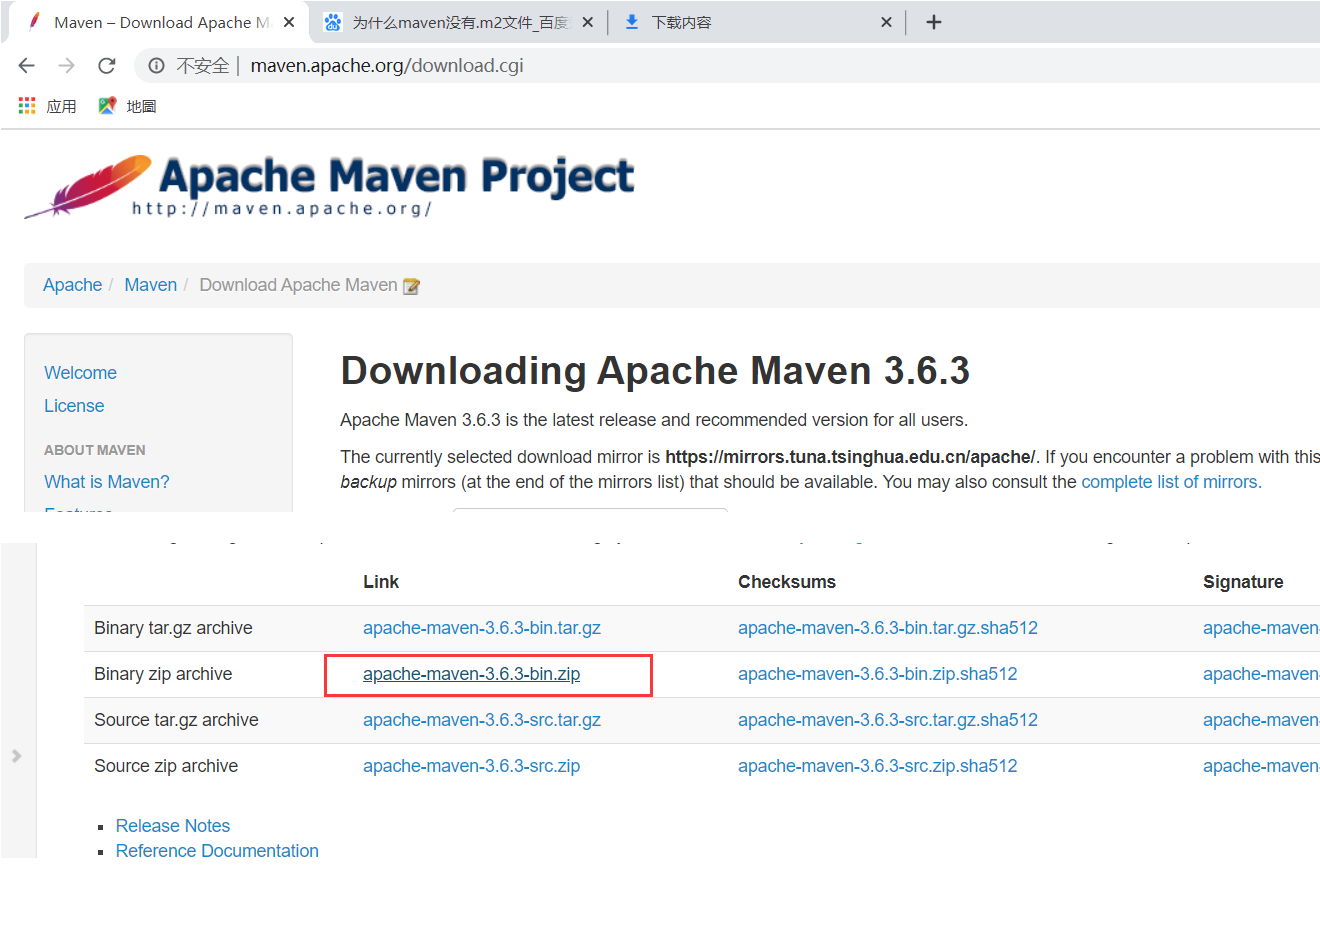Open the 地圖 maps bookmark

(127, 106)
